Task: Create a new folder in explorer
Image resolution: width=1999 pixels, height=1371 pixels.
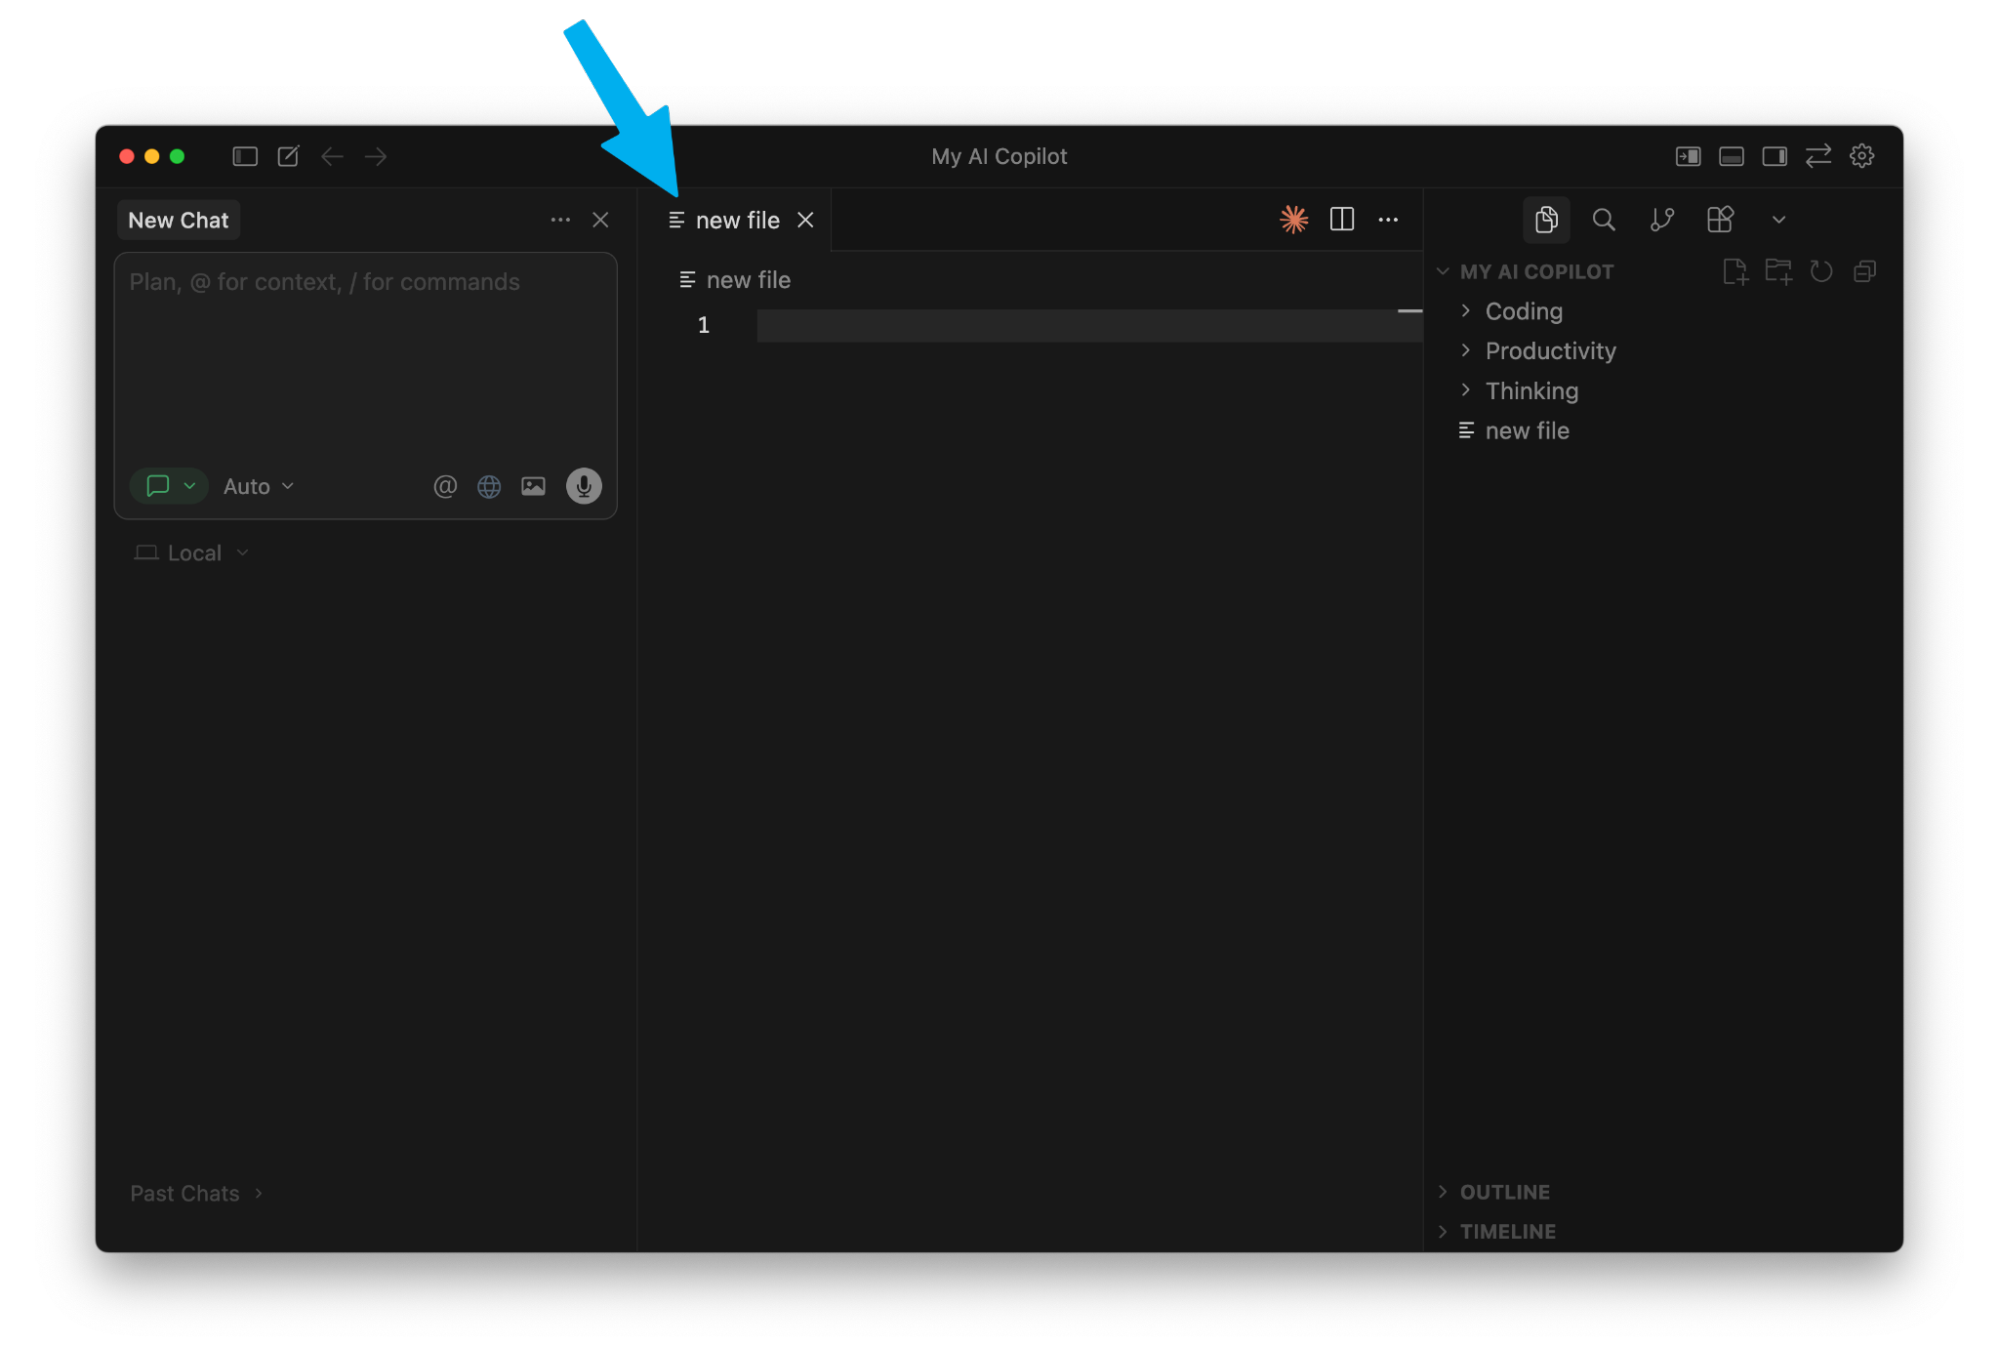Action: click(x=1778, y=272)
